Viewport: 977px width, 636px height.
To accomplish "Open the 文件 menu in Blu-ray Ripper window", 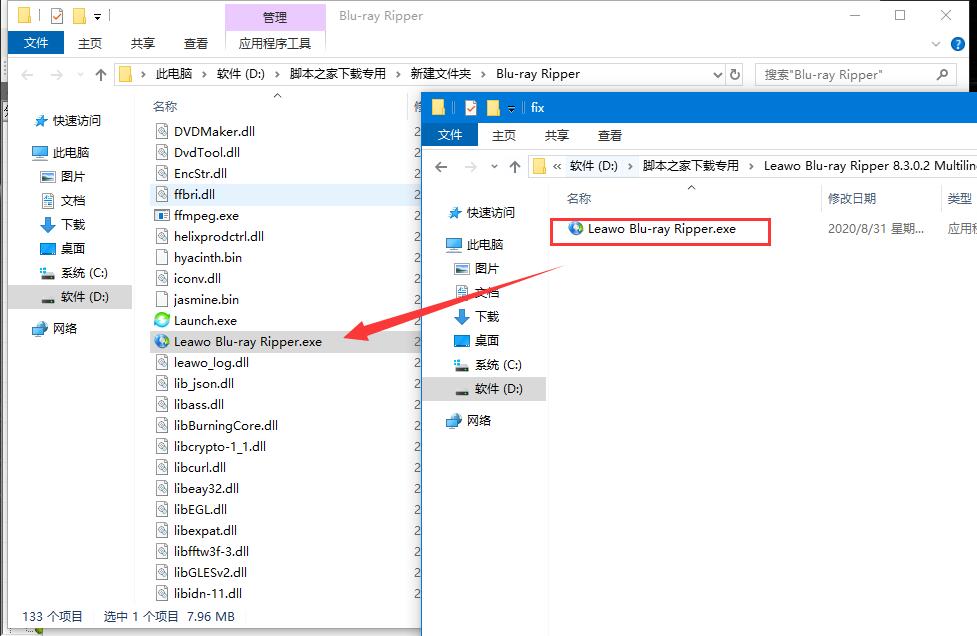I will tap(36, 43).
